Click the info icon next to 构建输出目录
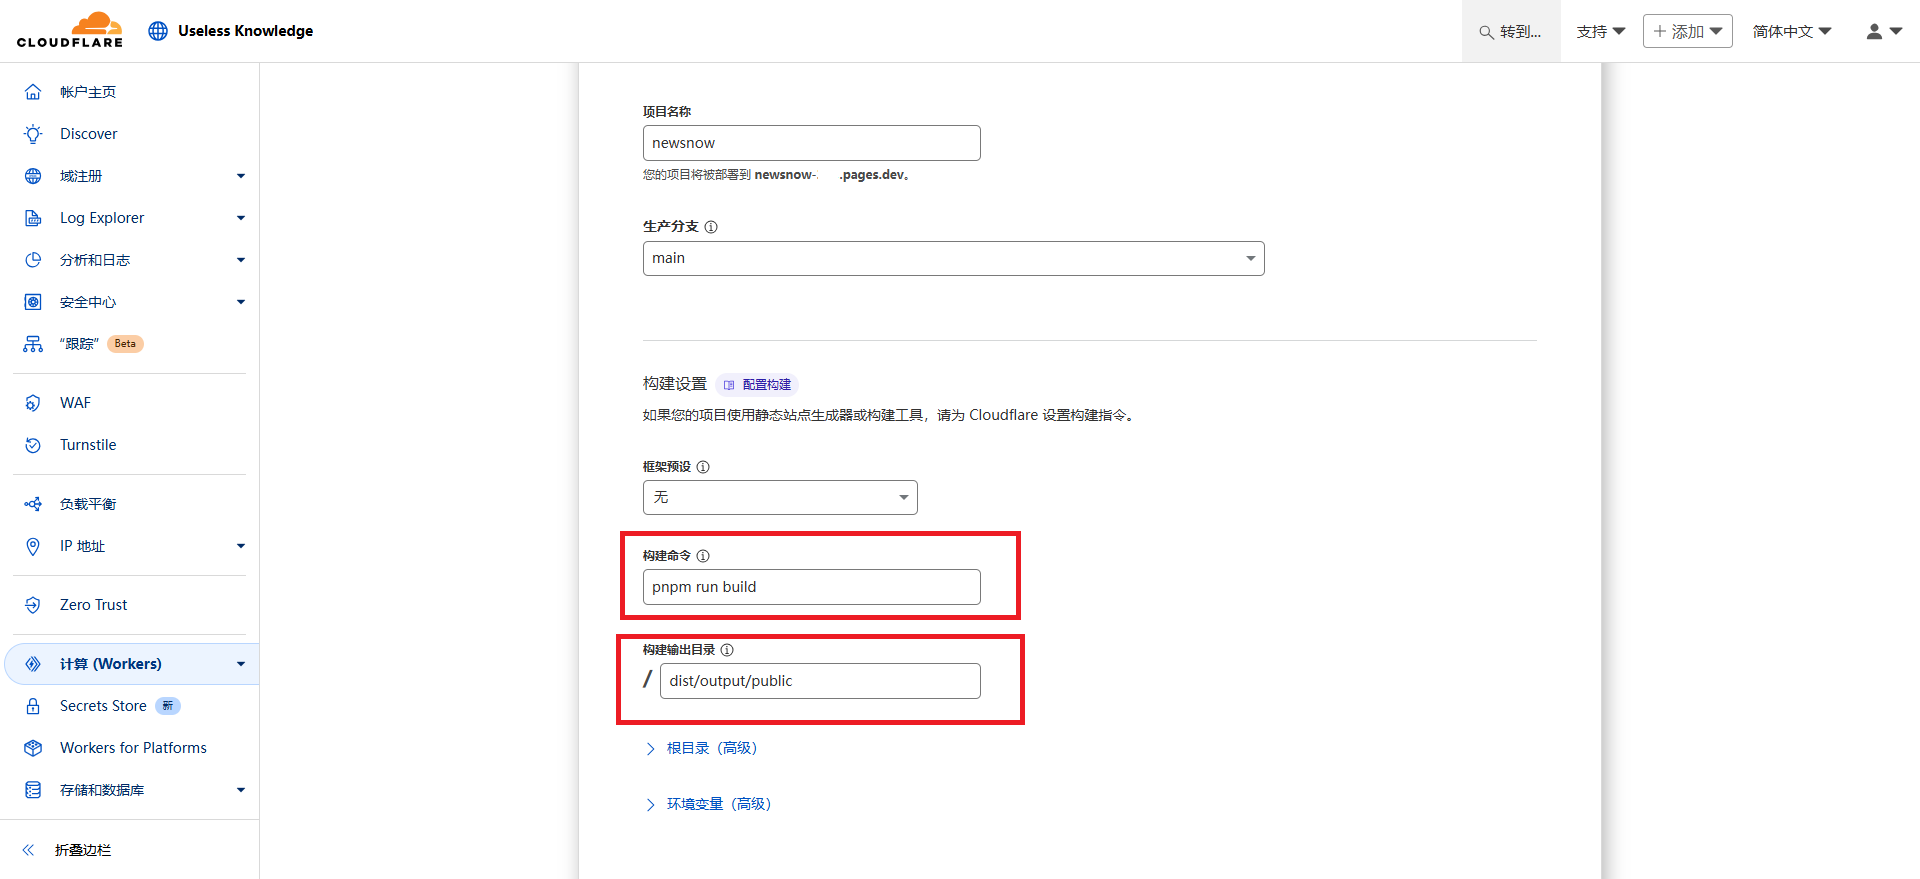 [x=727, y=650]
